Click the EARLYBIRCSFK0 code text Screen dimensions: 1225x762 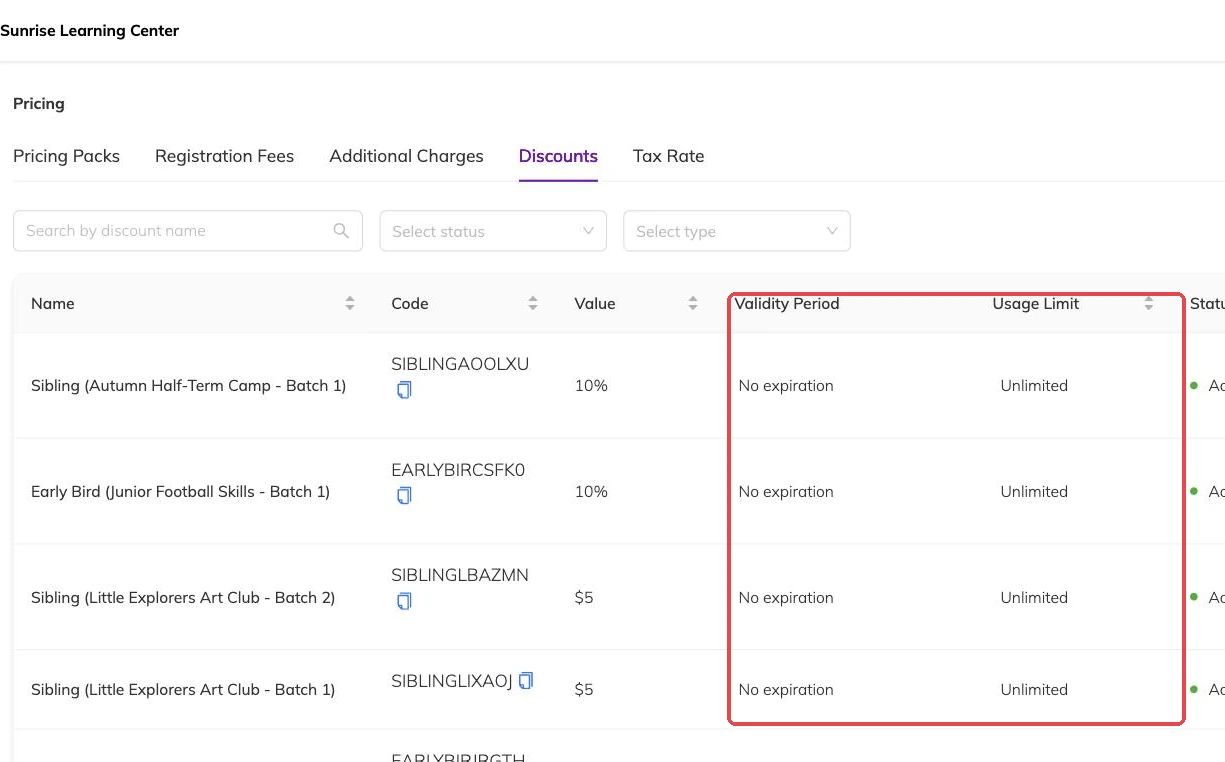pos(458,471)
